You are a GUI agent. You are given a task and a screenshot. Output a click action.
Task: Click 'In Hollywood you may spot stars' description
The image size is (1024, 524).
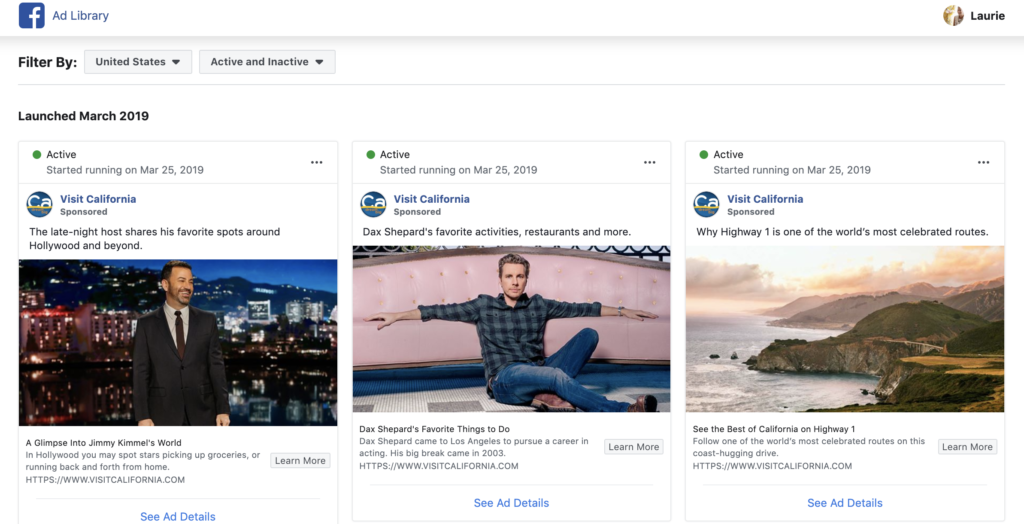click(x=142, y=461)
